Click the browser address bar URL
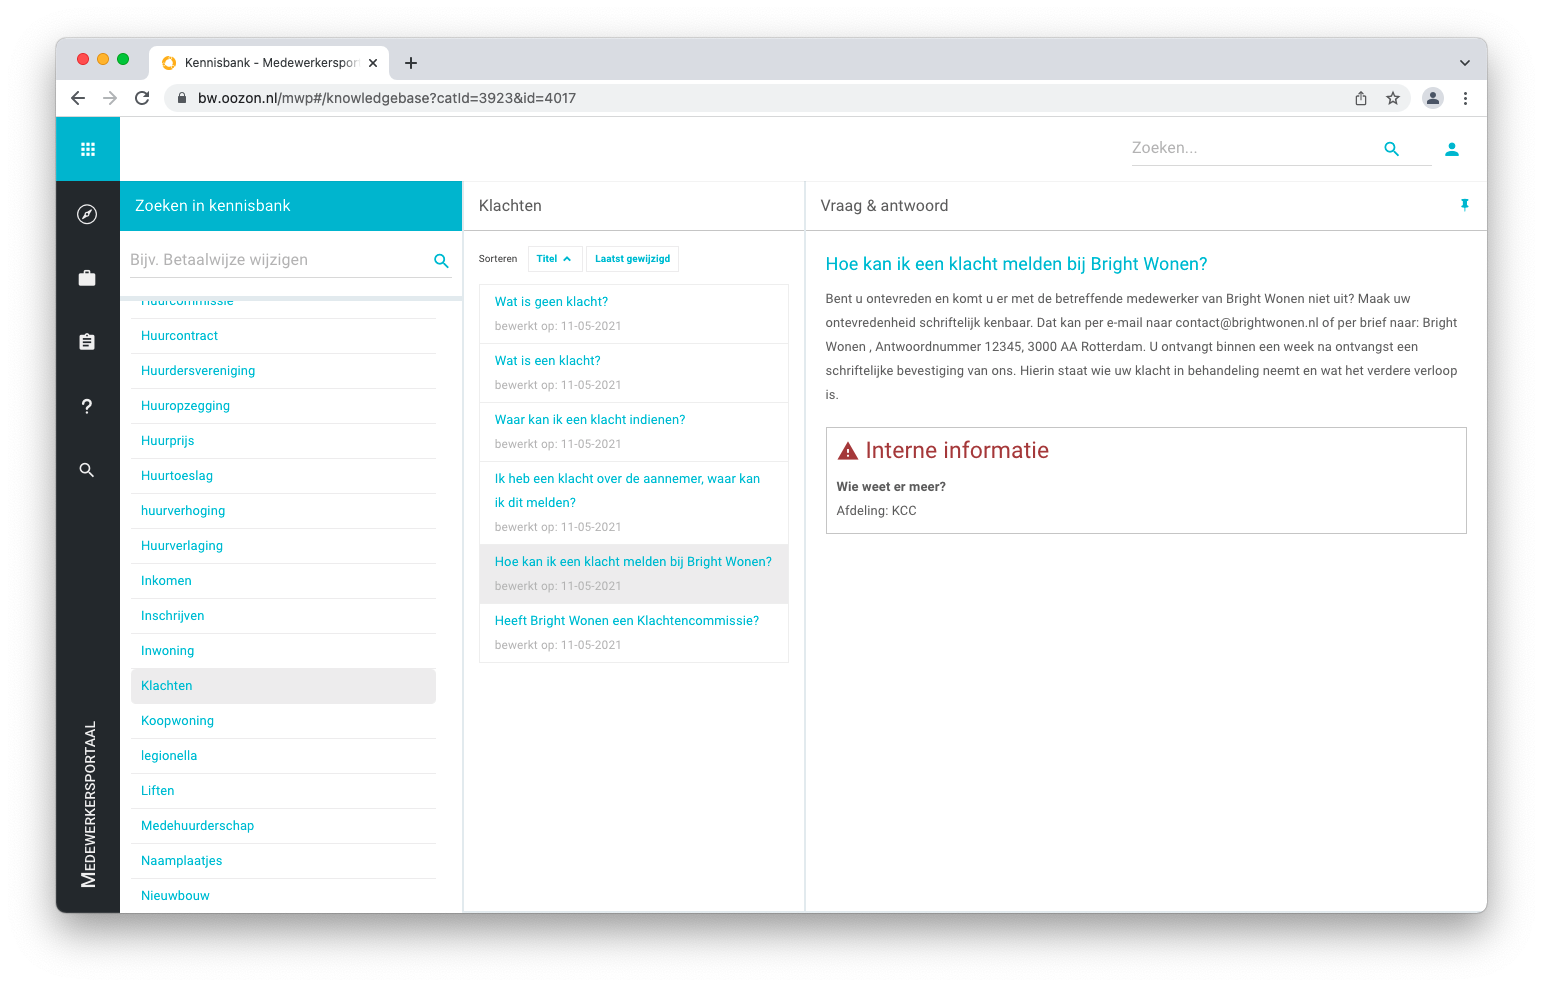This screenshot has width=1543, height=987. click(x=387, y=98)
